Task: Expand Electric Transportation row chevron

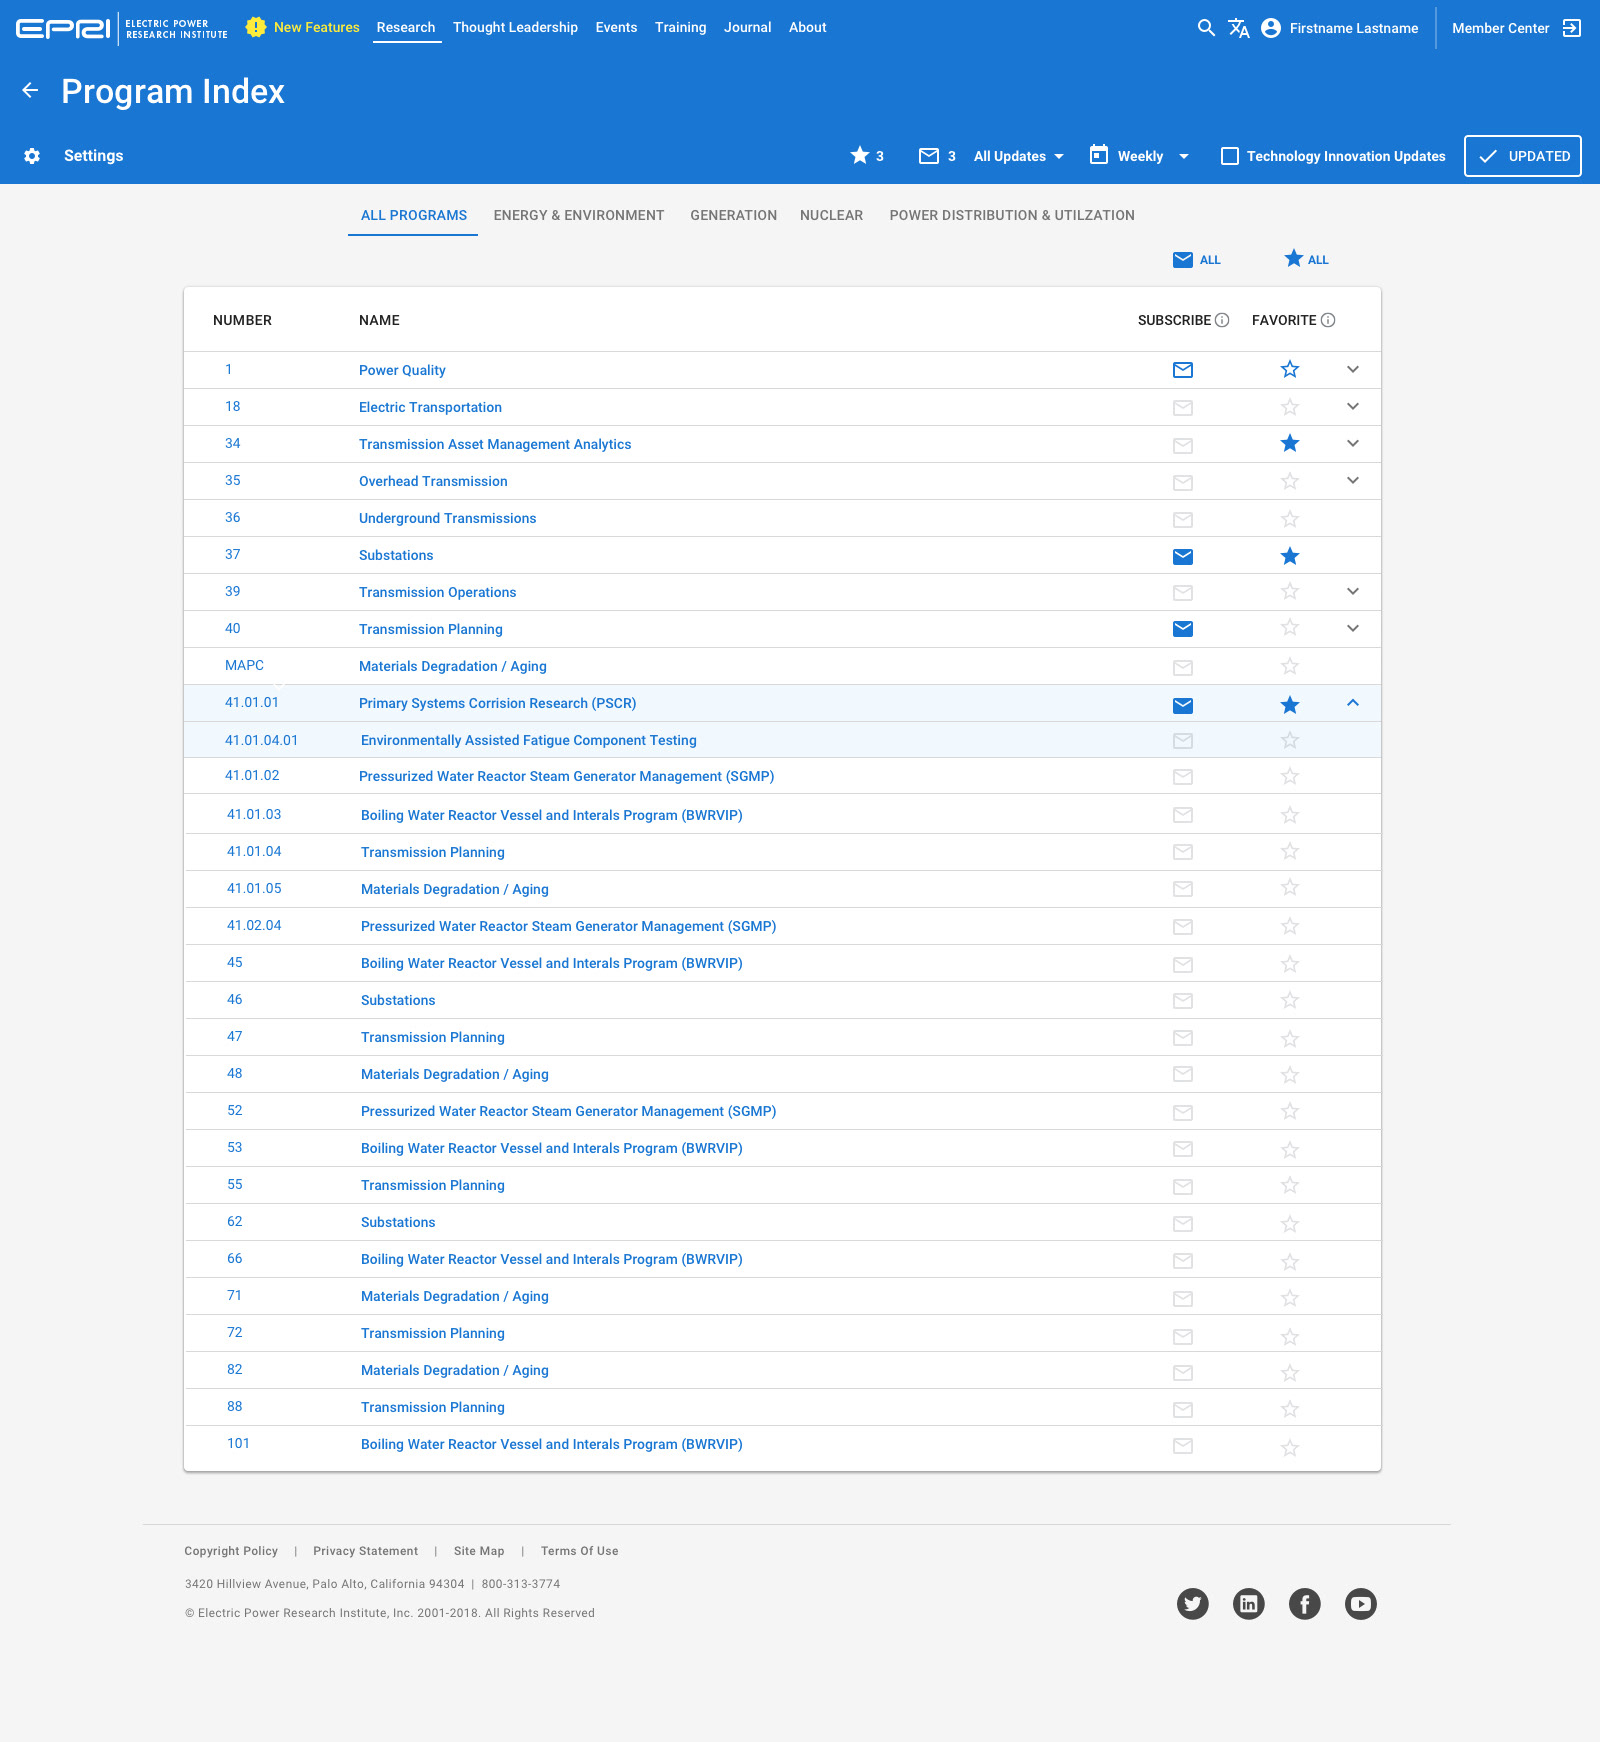Action: (x=1353, y=406)
